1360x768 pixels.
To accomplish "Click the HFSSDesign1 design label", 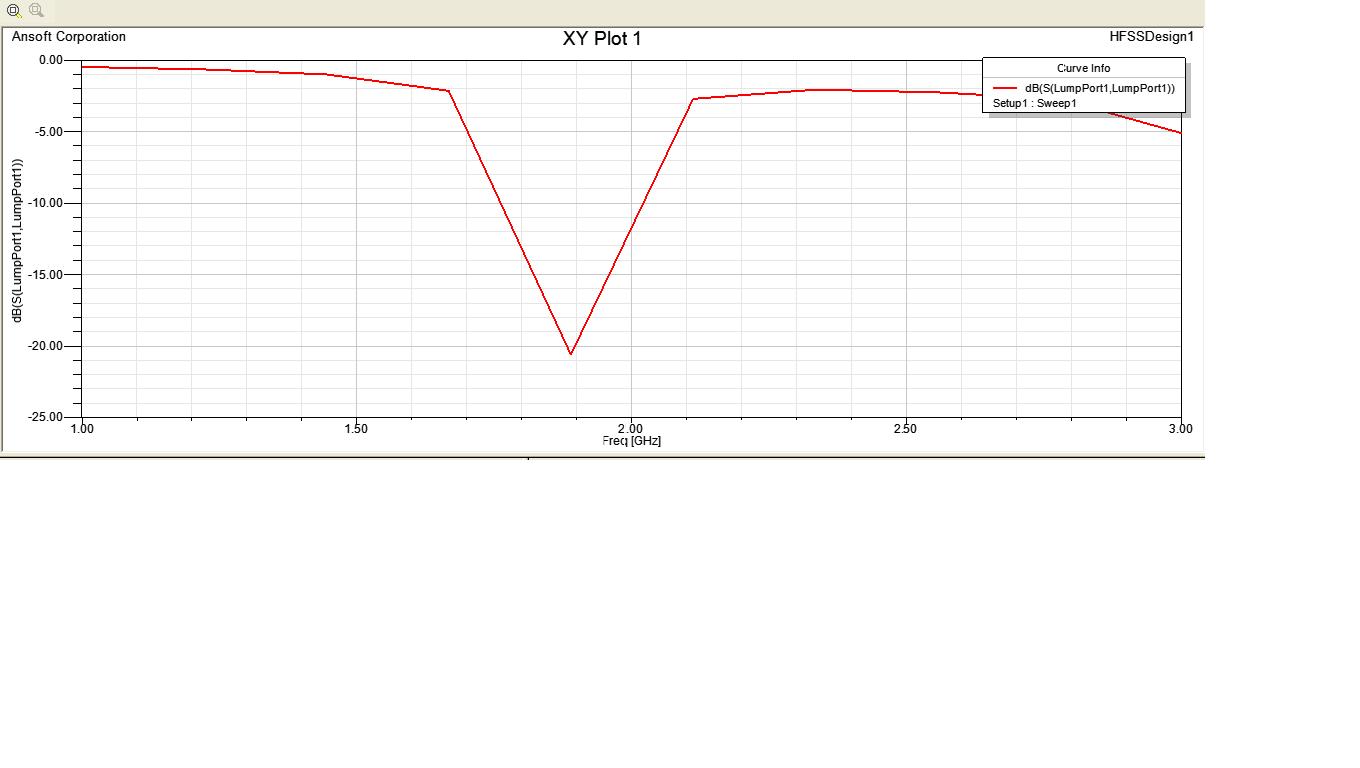I will [1151, 37].
